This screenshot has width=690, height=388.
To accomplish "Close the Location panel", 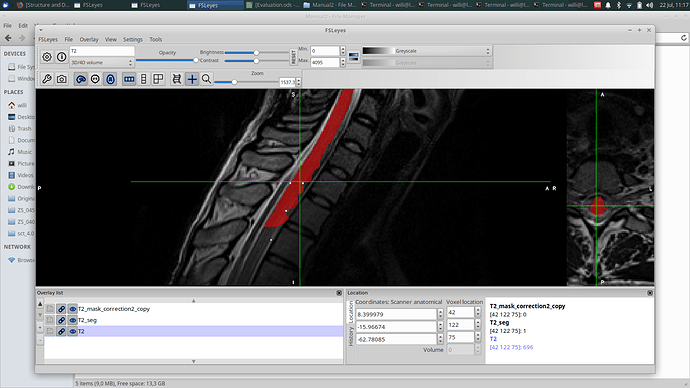I will pos(650,293).
